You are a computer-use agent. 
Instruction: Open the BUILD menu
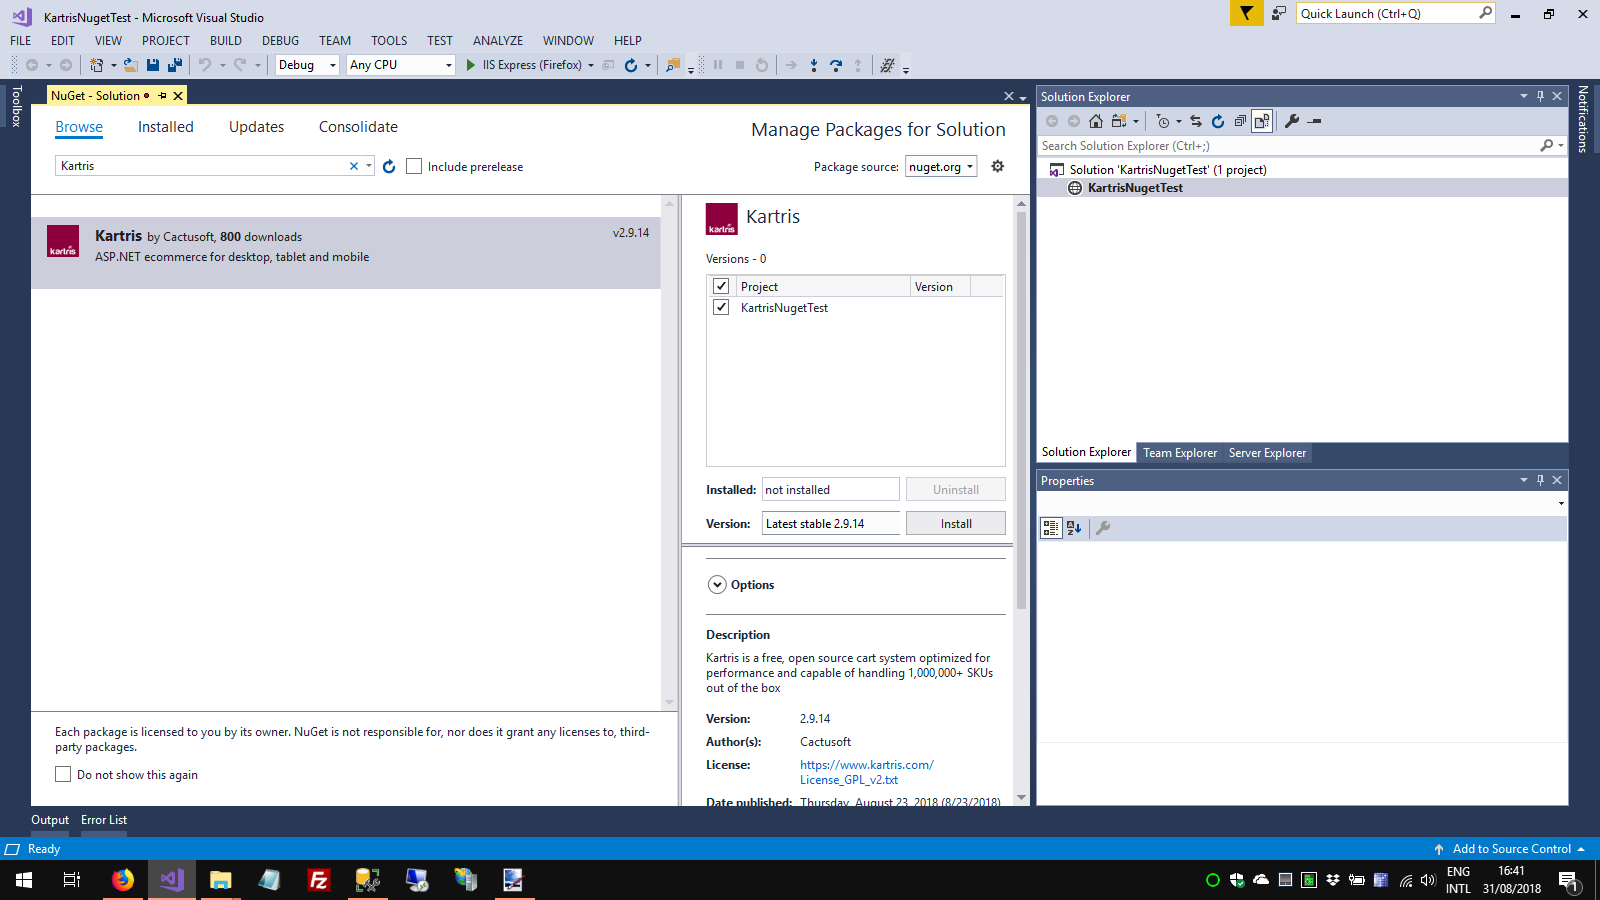(x=226, y=41)
